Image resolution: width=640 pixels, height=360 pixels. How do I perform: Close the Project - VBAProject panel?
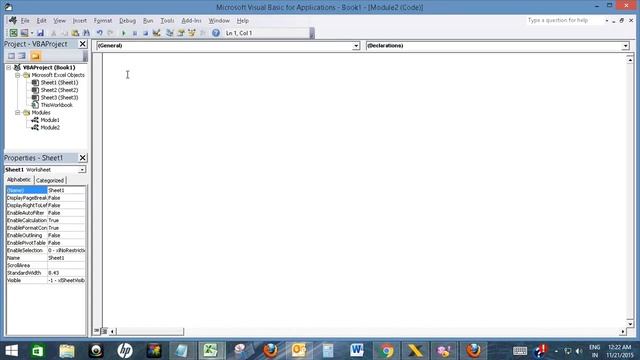tap(82, 44)
